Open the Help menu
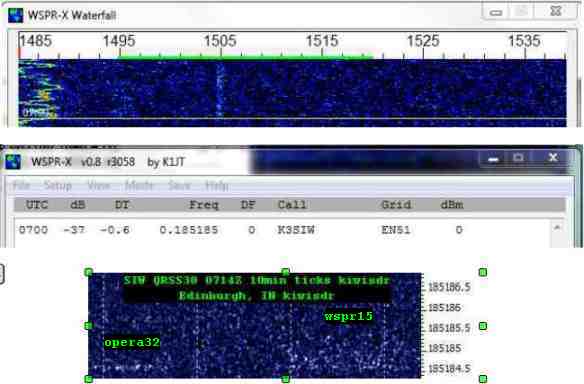This screenshot has width=584, height=384. (216, 185)
